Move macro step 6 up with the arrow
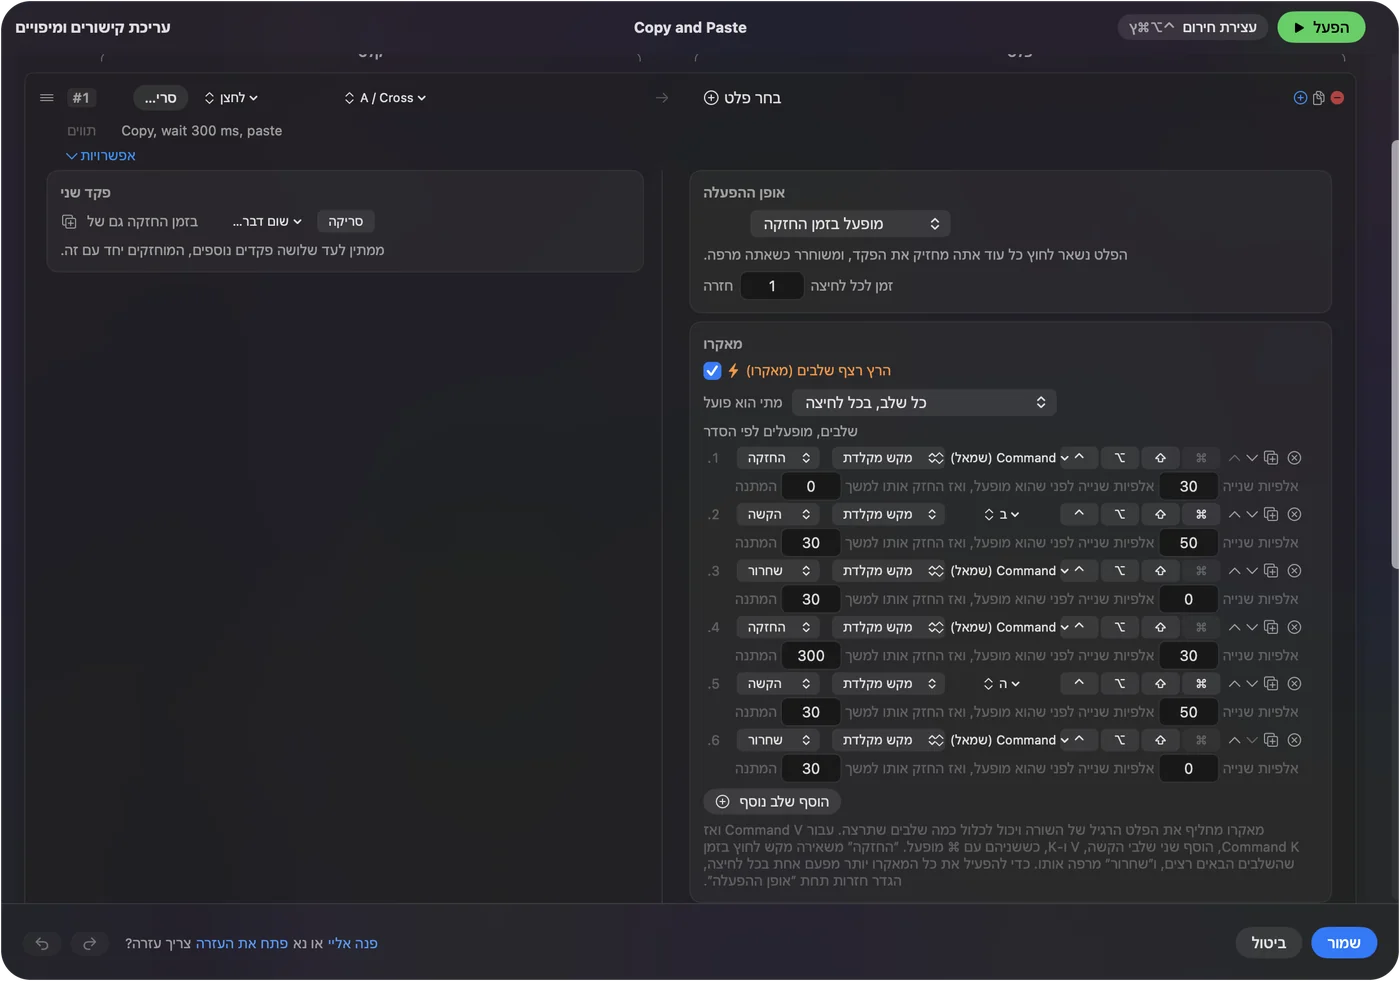The height and width of the screenshot is (981, 1400). coord(1234,741)
